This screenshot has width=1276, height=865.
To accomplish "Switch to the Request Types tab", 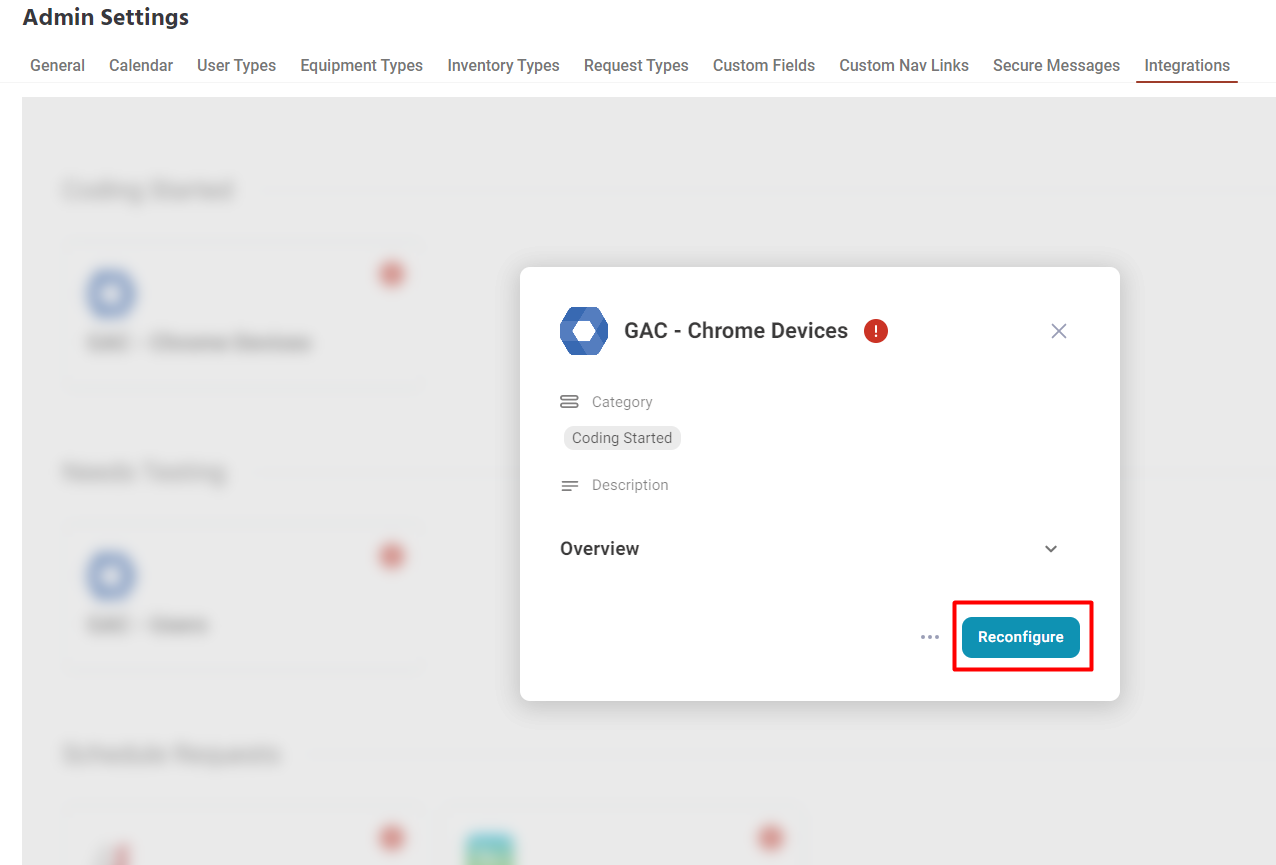I will [x=636, y=65].
